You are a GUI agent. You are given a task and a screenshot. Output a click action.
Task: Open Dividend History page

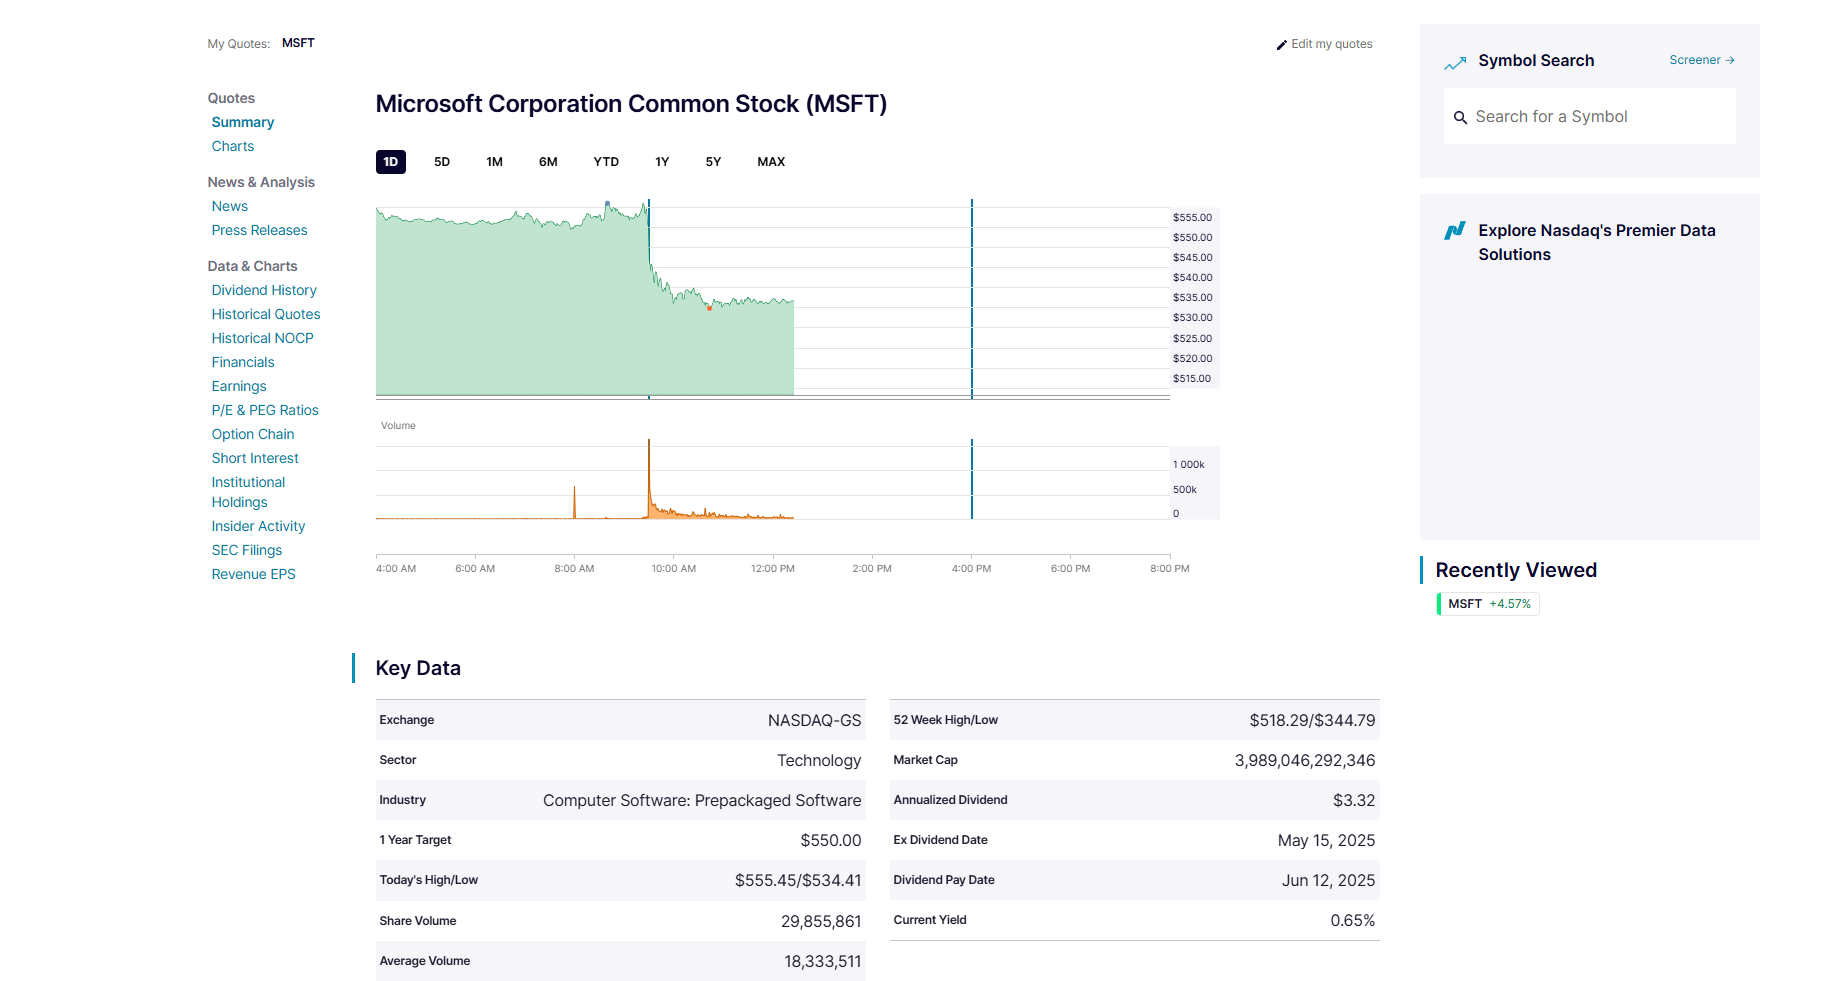pyautogui.click(x=264, y=290)
